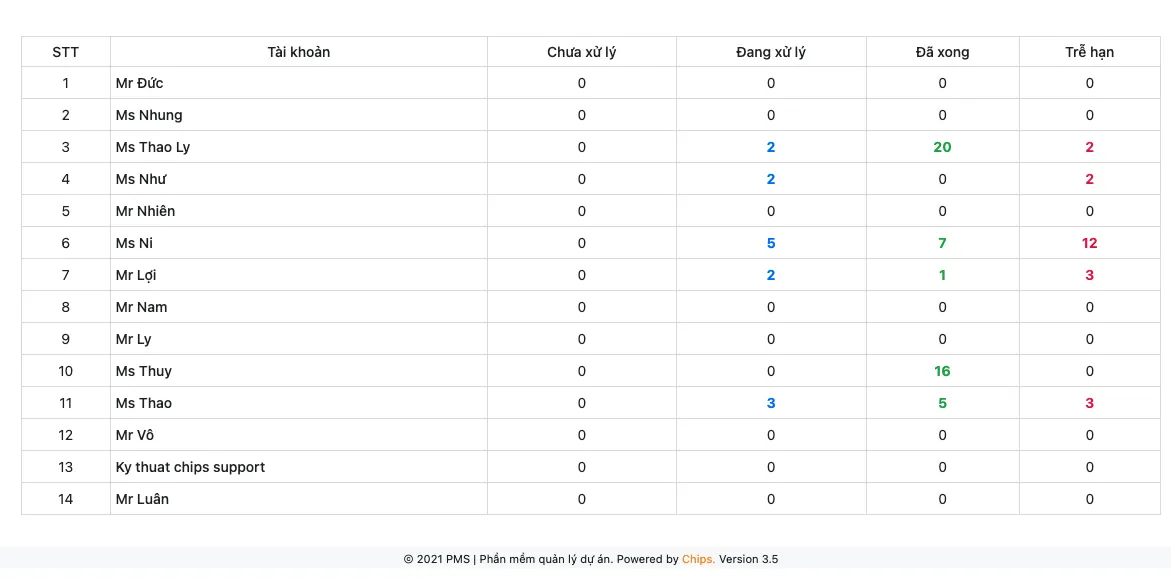Open Ms Thao Ly's done count 20

tap(942, 147)
